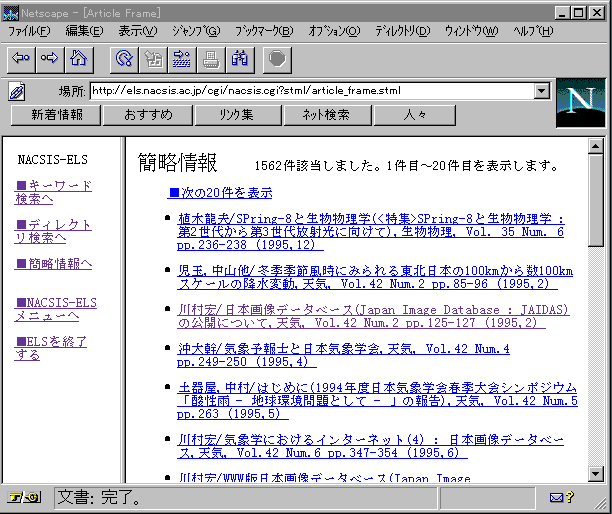Open the mail envelope status icon
612x514 pixels.
tap(561, 497)
